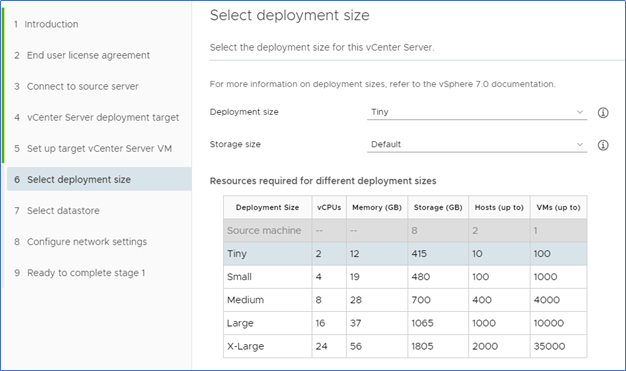Click the Deployment size field label
This screenshot has height=371, width=626.
point(244,112)
